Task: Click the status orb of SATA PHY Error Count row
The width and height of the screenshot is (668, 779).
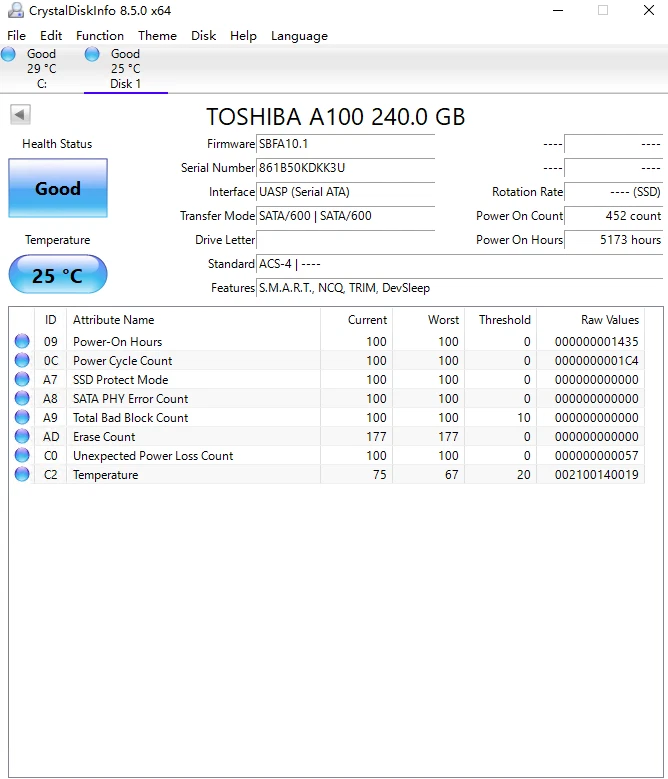Action: tap(22, 398)
